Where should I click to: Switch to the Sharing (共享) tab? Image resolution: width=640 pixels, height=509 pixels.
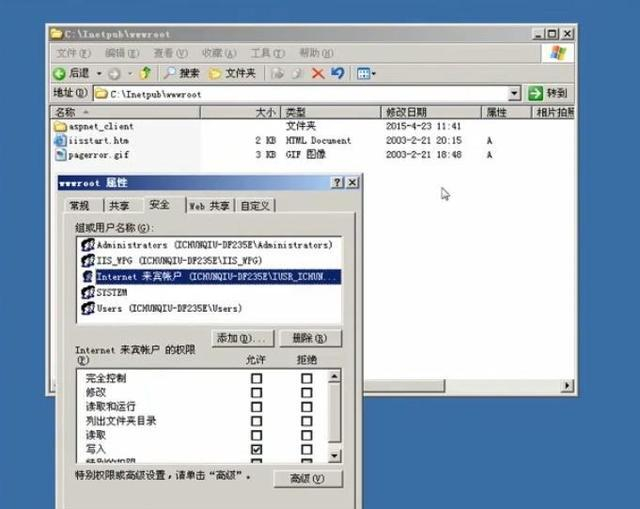pos(119,205)
